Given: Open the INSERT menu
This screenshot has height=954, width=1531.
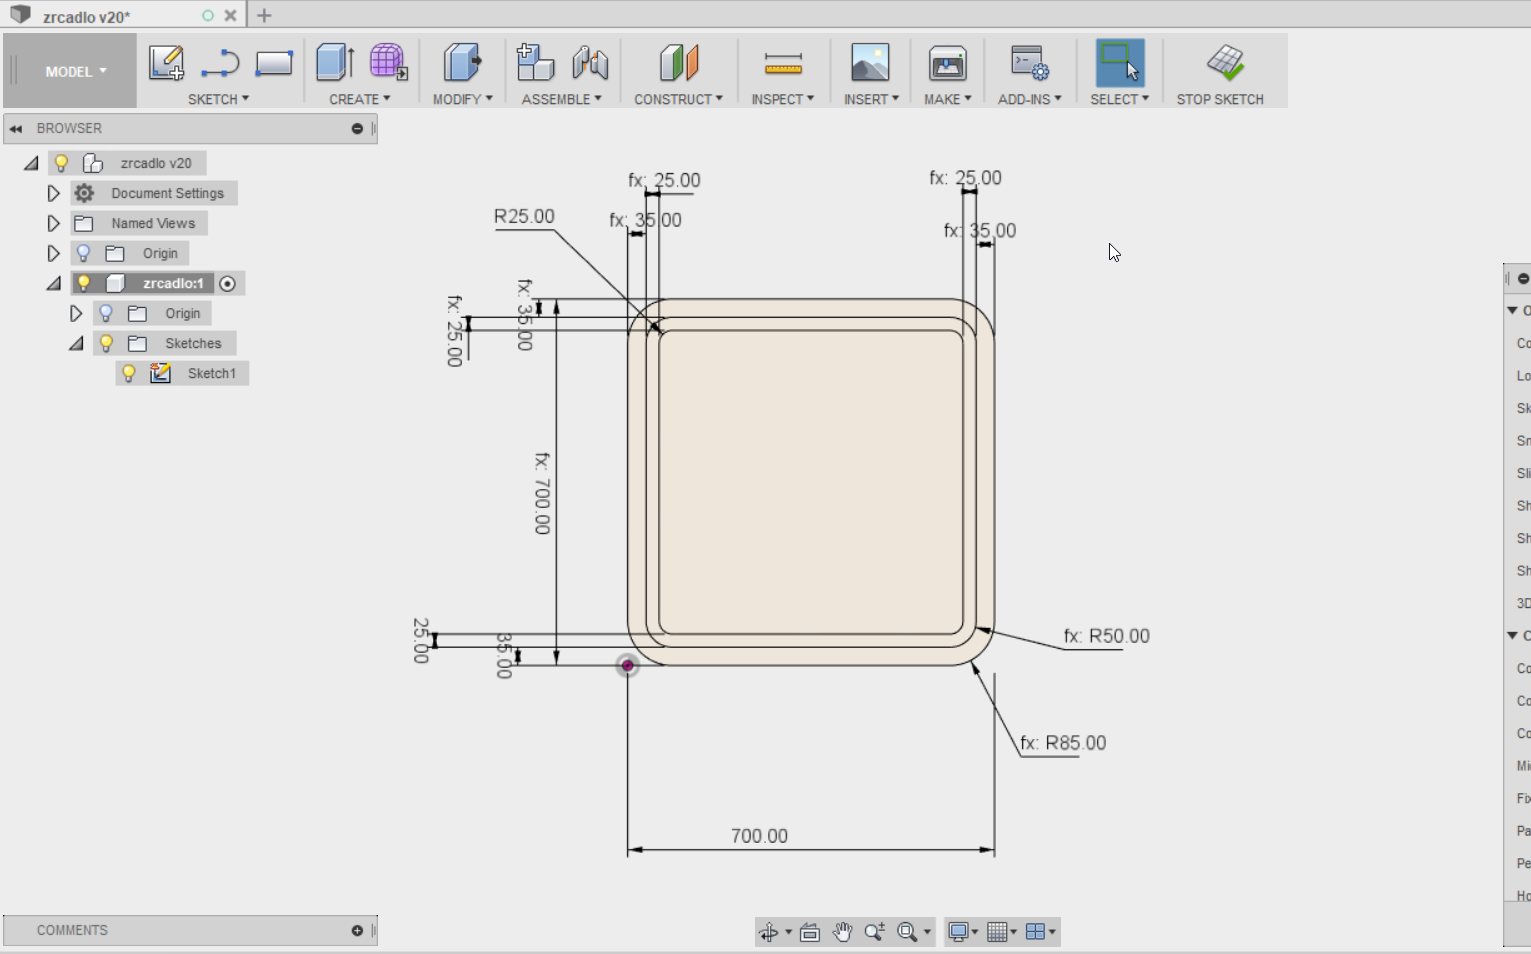Looking at the screenshot, I should pyautogui.click(x=871, y=99).
